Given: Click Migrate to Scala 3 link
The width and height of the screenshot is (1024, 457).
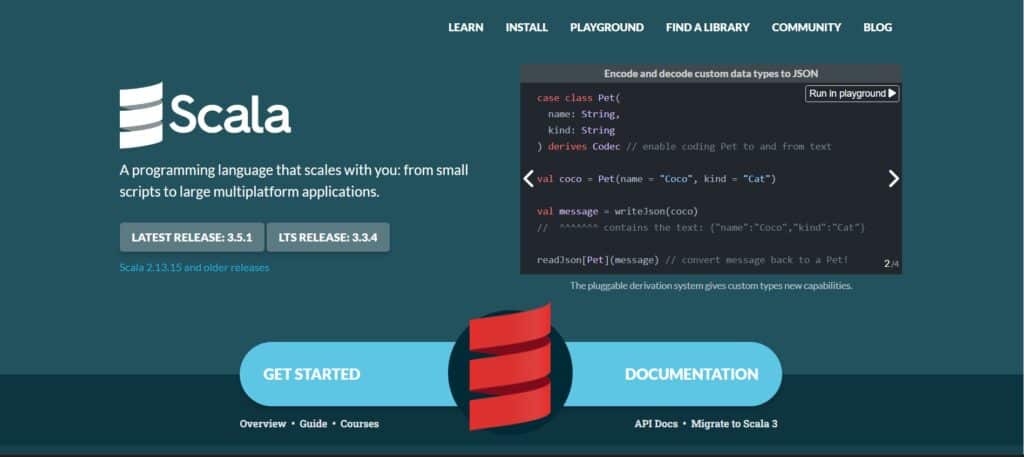Looking at the screenshot, I should click(x=734, y=424).
